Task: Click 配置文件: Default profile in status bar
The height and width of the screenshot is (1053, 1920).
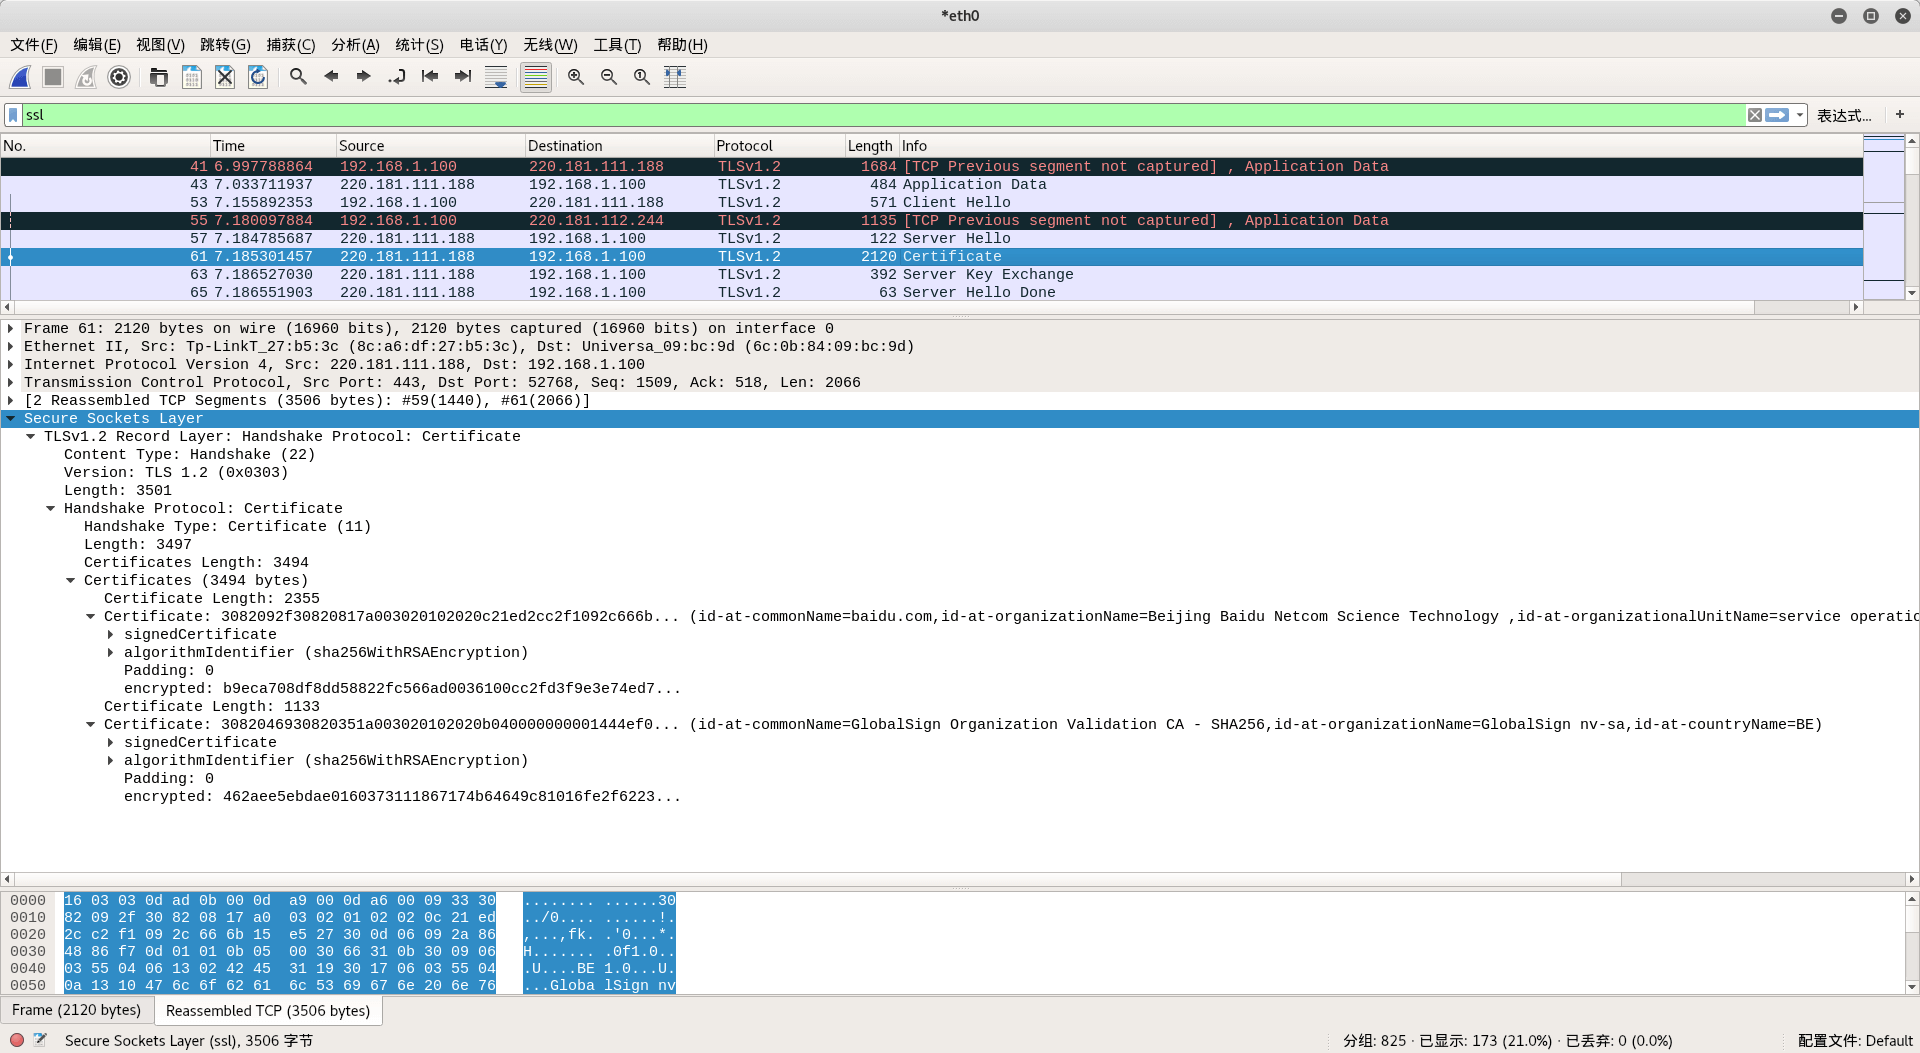Action: click(1855, 1041)
